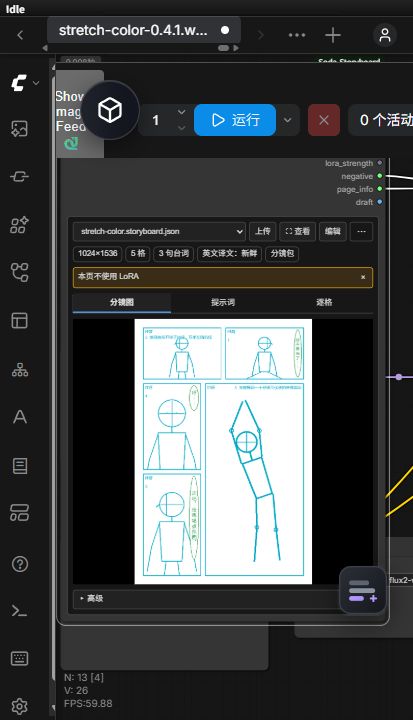Screen dimensions: 413x720
Task: Switch to the stretch-color-0.4.1 workflow tab
Action: pos(144,30)
